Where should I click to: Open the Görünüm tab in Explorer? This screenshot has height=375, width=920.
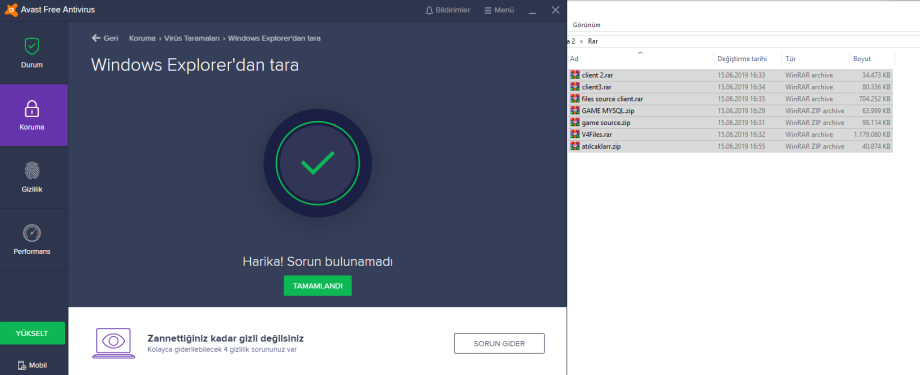(586, 25)
